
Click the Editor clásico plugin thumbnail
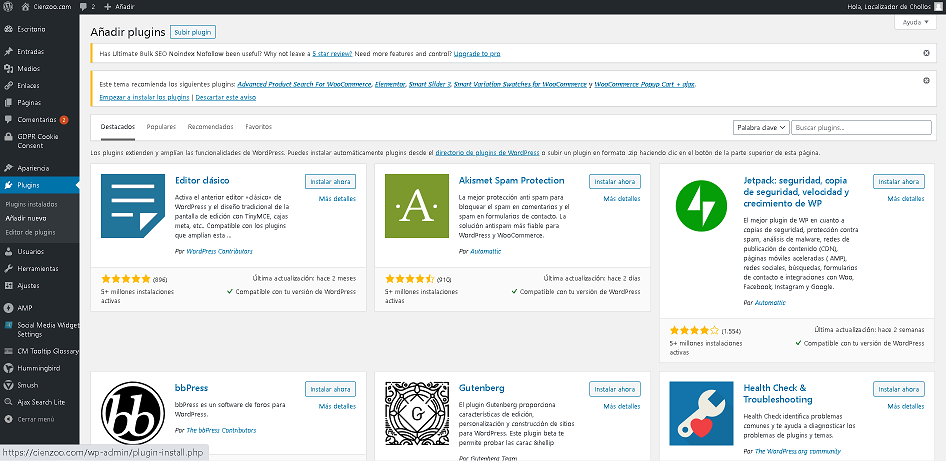coord(133,206)
